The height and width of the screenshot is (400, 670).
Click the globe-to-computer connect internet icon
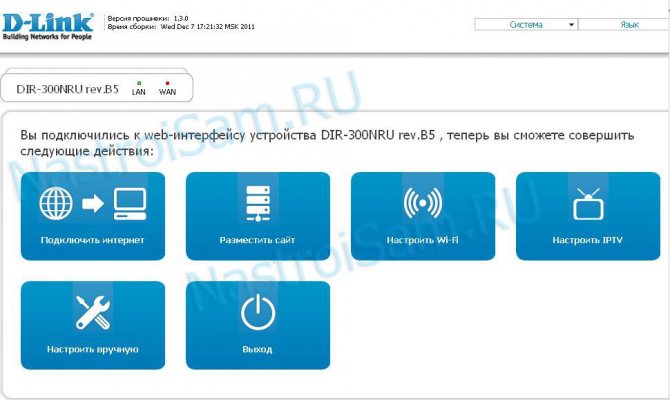[93, 203]
